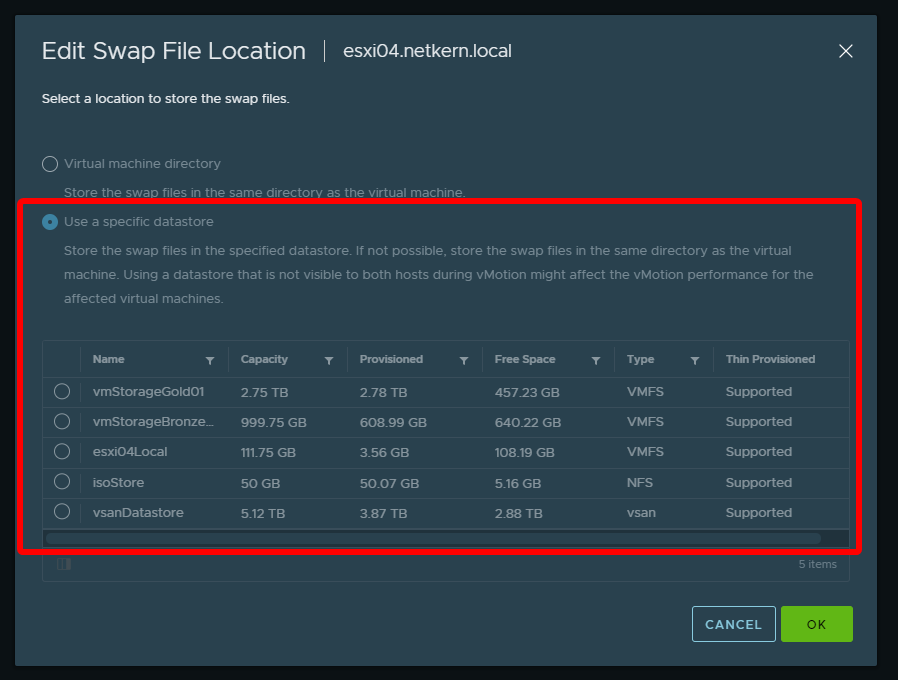The width and height of the screenshot is (898, 680).
Task: Open the Capacity column filter
Action: 329,360
